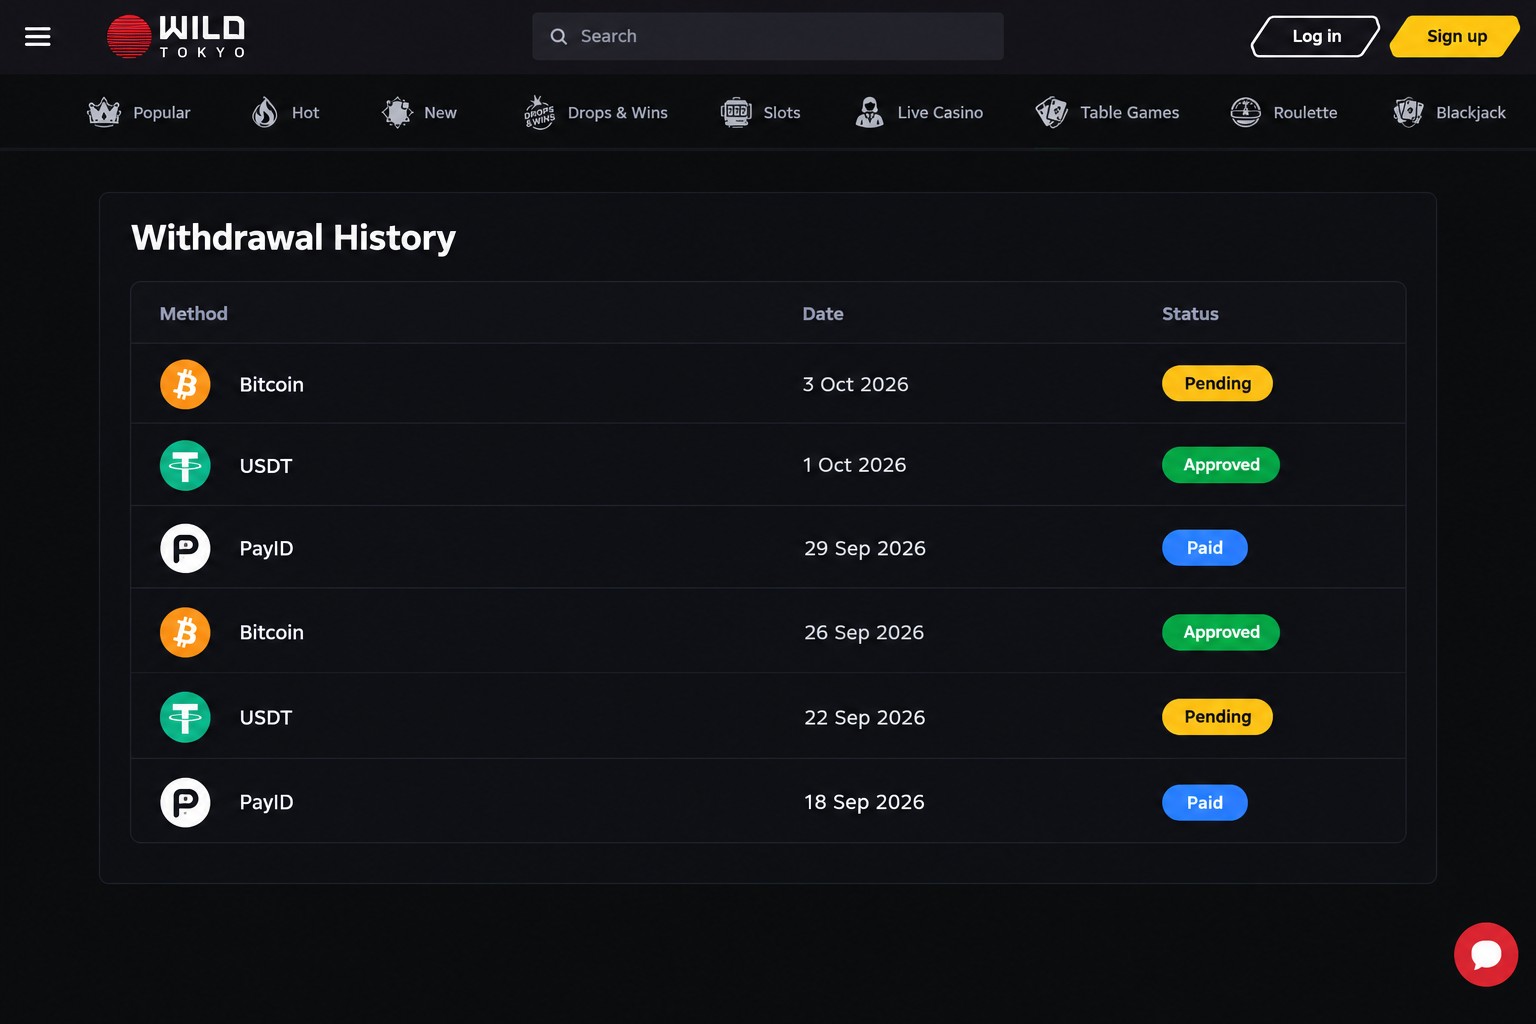The width and height of the screenshot is (1536, 1024).
Task: Click the Log in button
Action: coord(1316,37)
